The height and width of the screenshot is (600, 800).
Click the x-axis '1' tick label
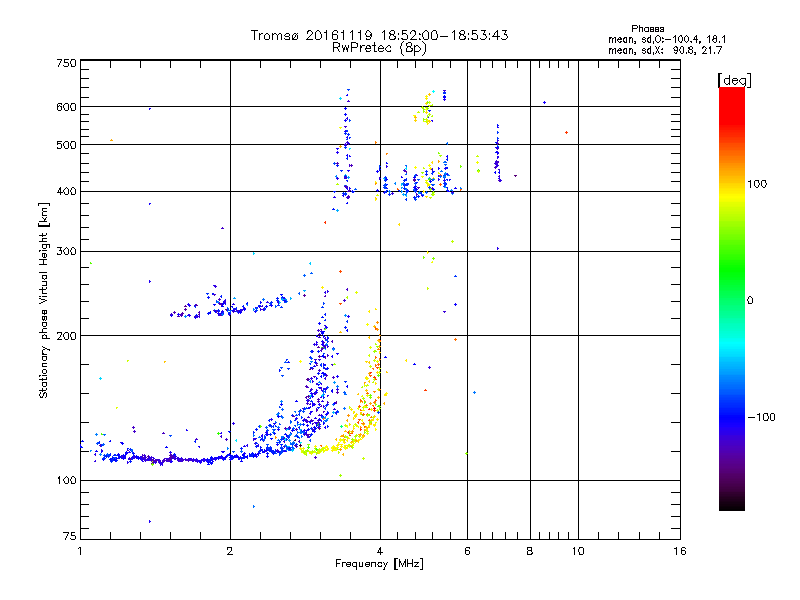click(80, 551)
